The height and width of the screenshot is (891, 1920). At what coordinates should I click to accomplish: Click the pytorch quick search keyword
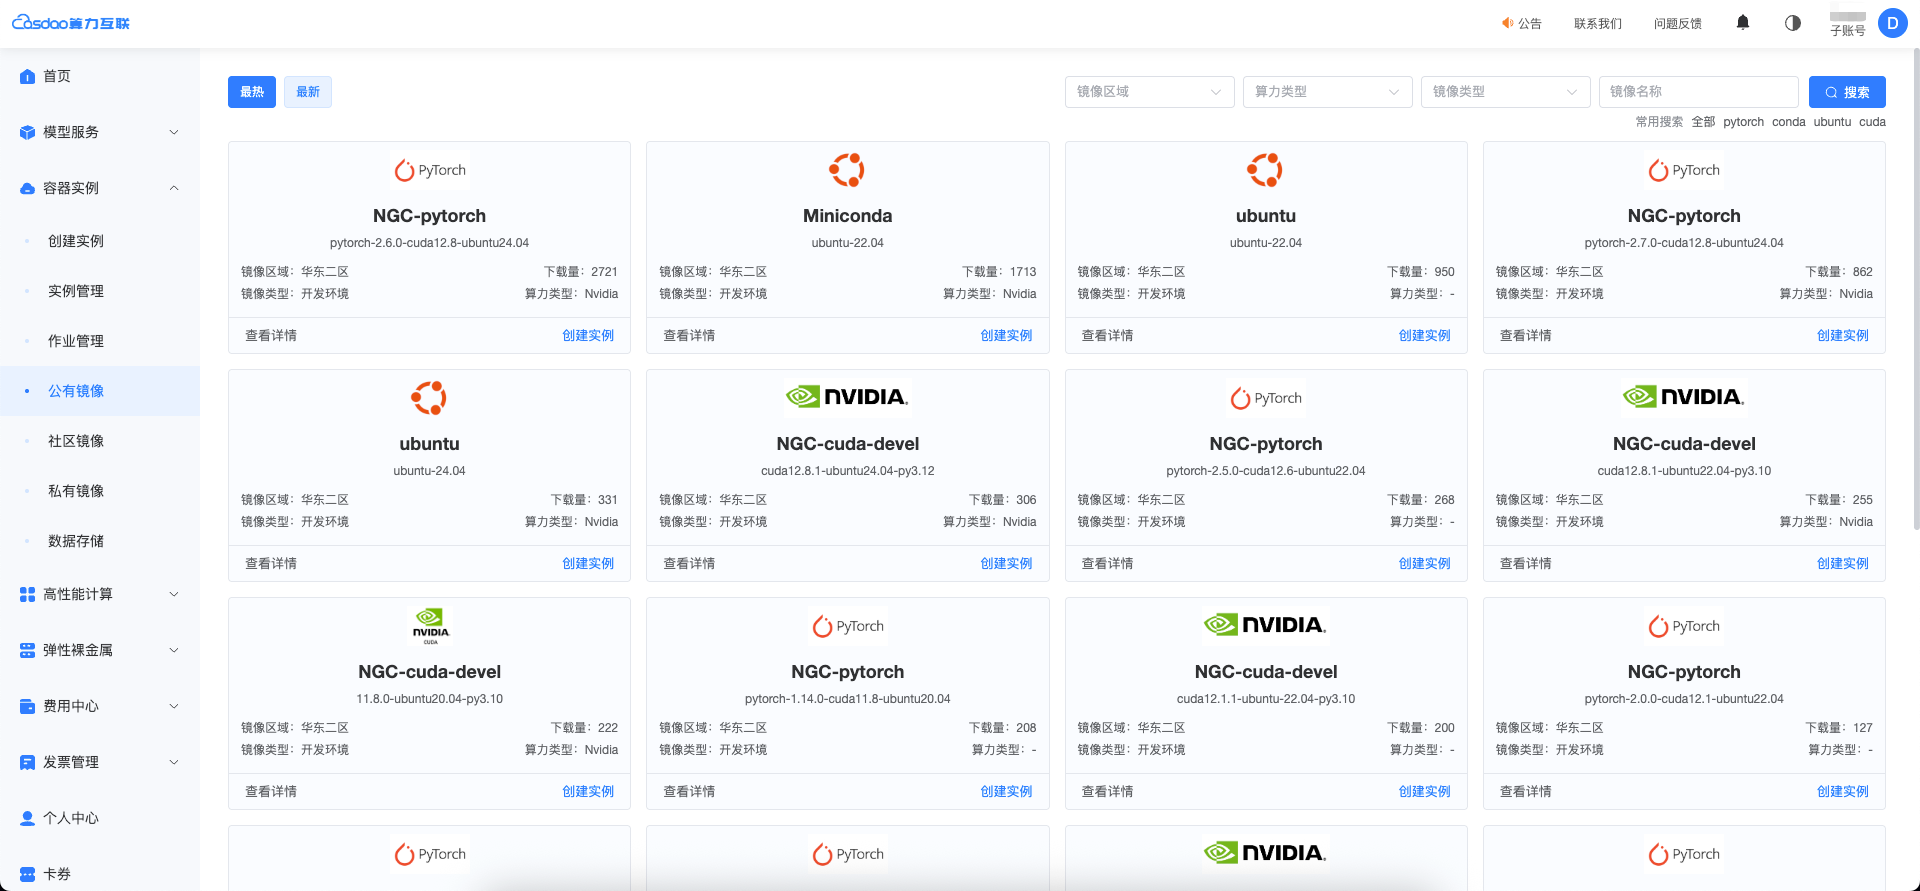pyautogui.click(x=1743, y=122)
